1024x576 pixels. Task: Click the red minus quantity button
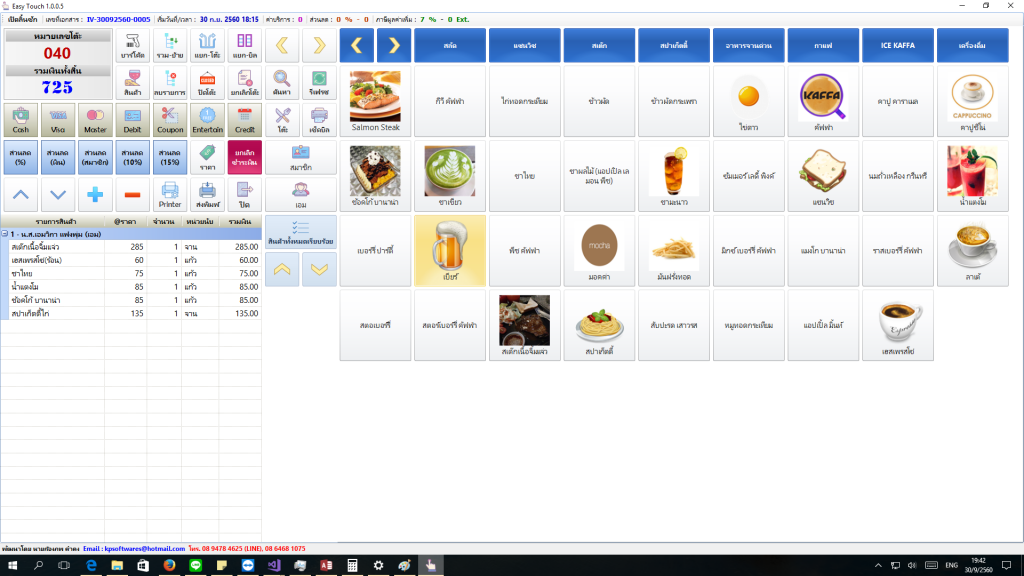[133, 195]
